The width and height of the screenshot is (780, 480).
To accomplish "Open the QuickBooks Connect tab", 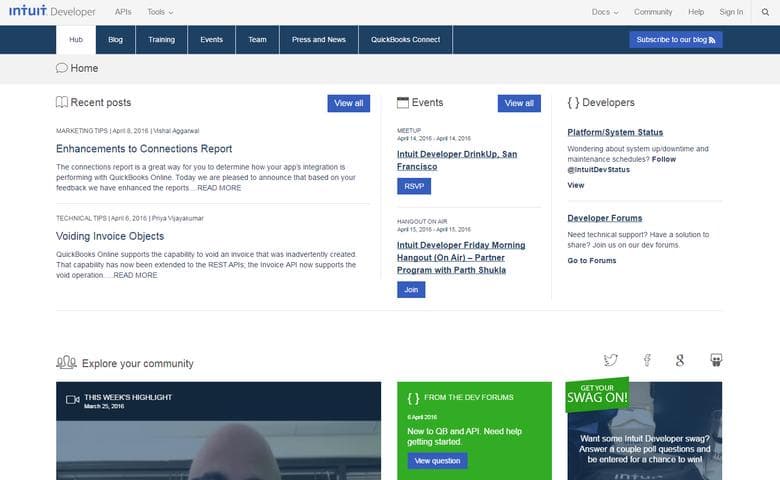I will 405,39.
